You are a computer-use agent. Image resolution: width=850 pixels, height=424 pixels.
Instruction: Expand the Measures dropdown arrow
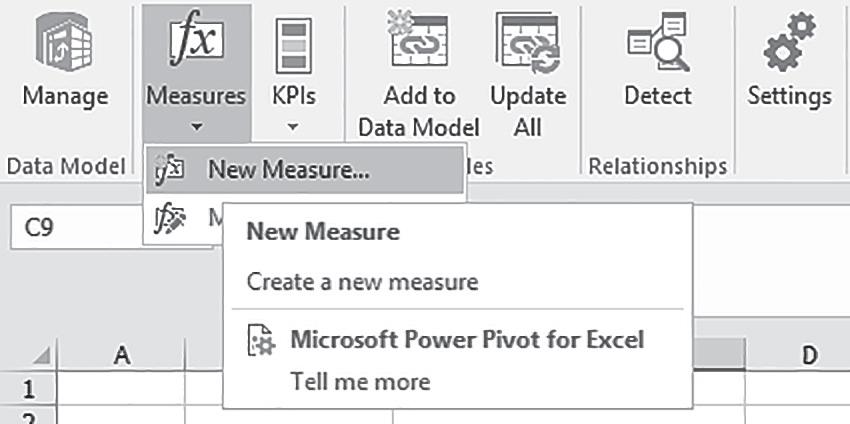(196, 127)
